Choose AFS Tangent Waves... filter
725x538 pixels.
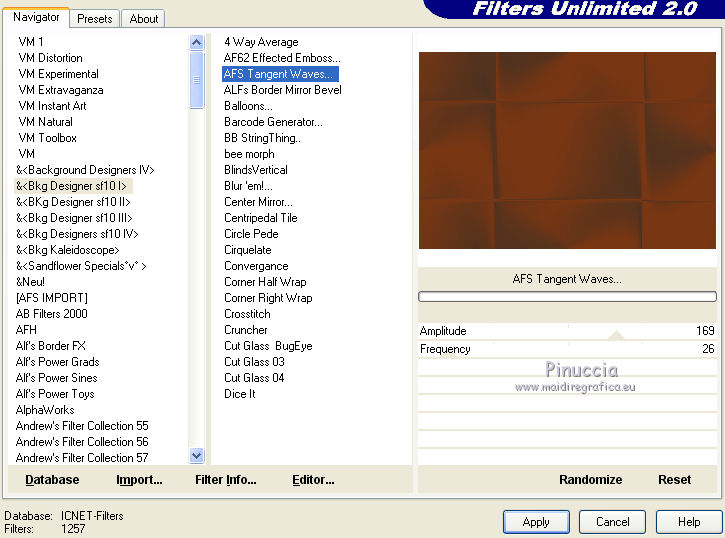(280, 74)
